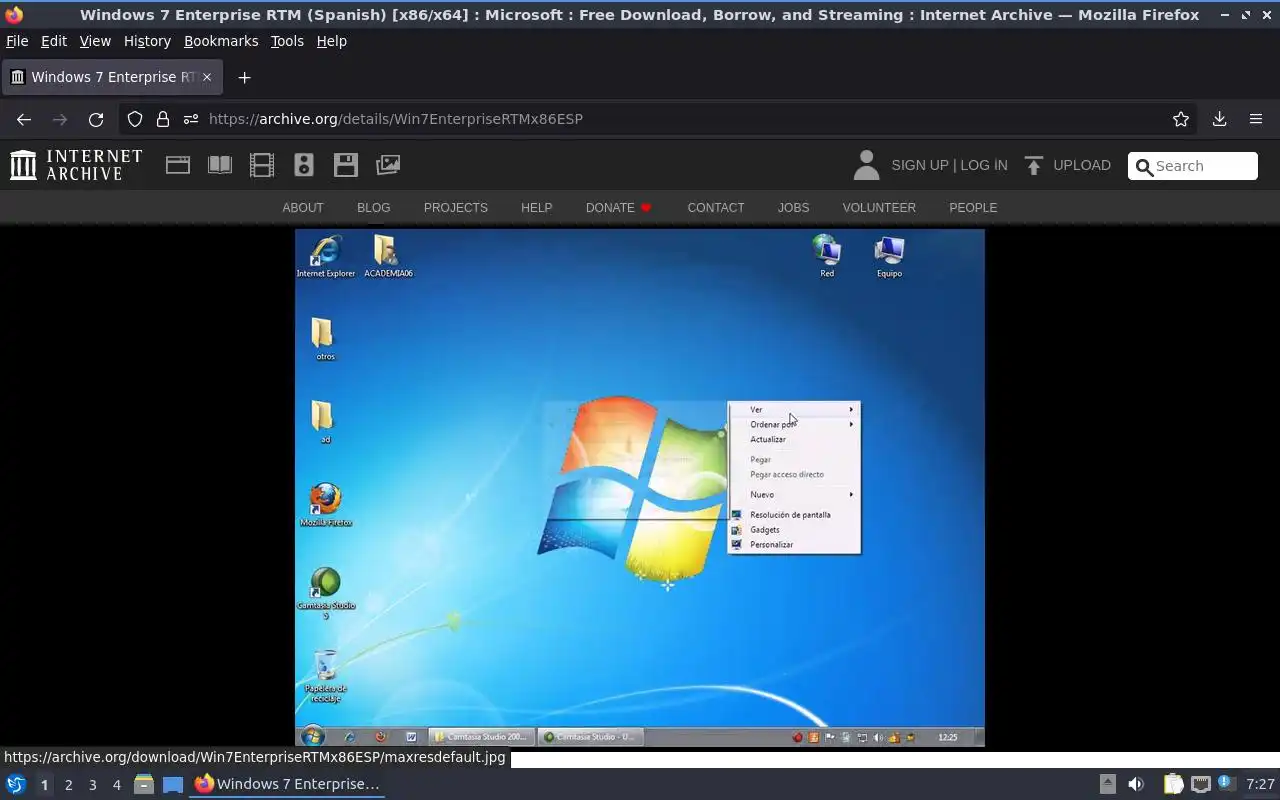Open the Bookmarks menu
Screen dimensions: 1280x800
[x=221, y=41]
